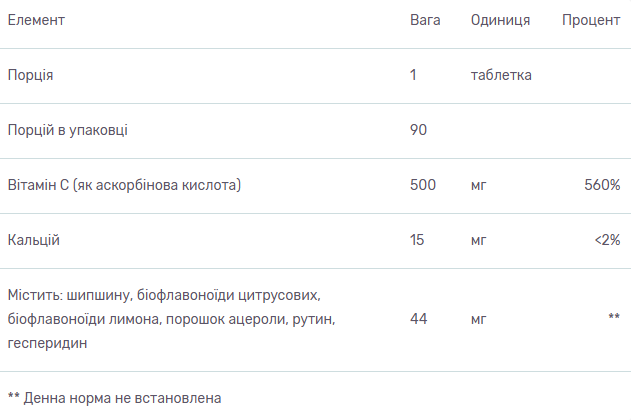Click the Вага column header
The image size is (631, 420).
[x=425, y=20]
